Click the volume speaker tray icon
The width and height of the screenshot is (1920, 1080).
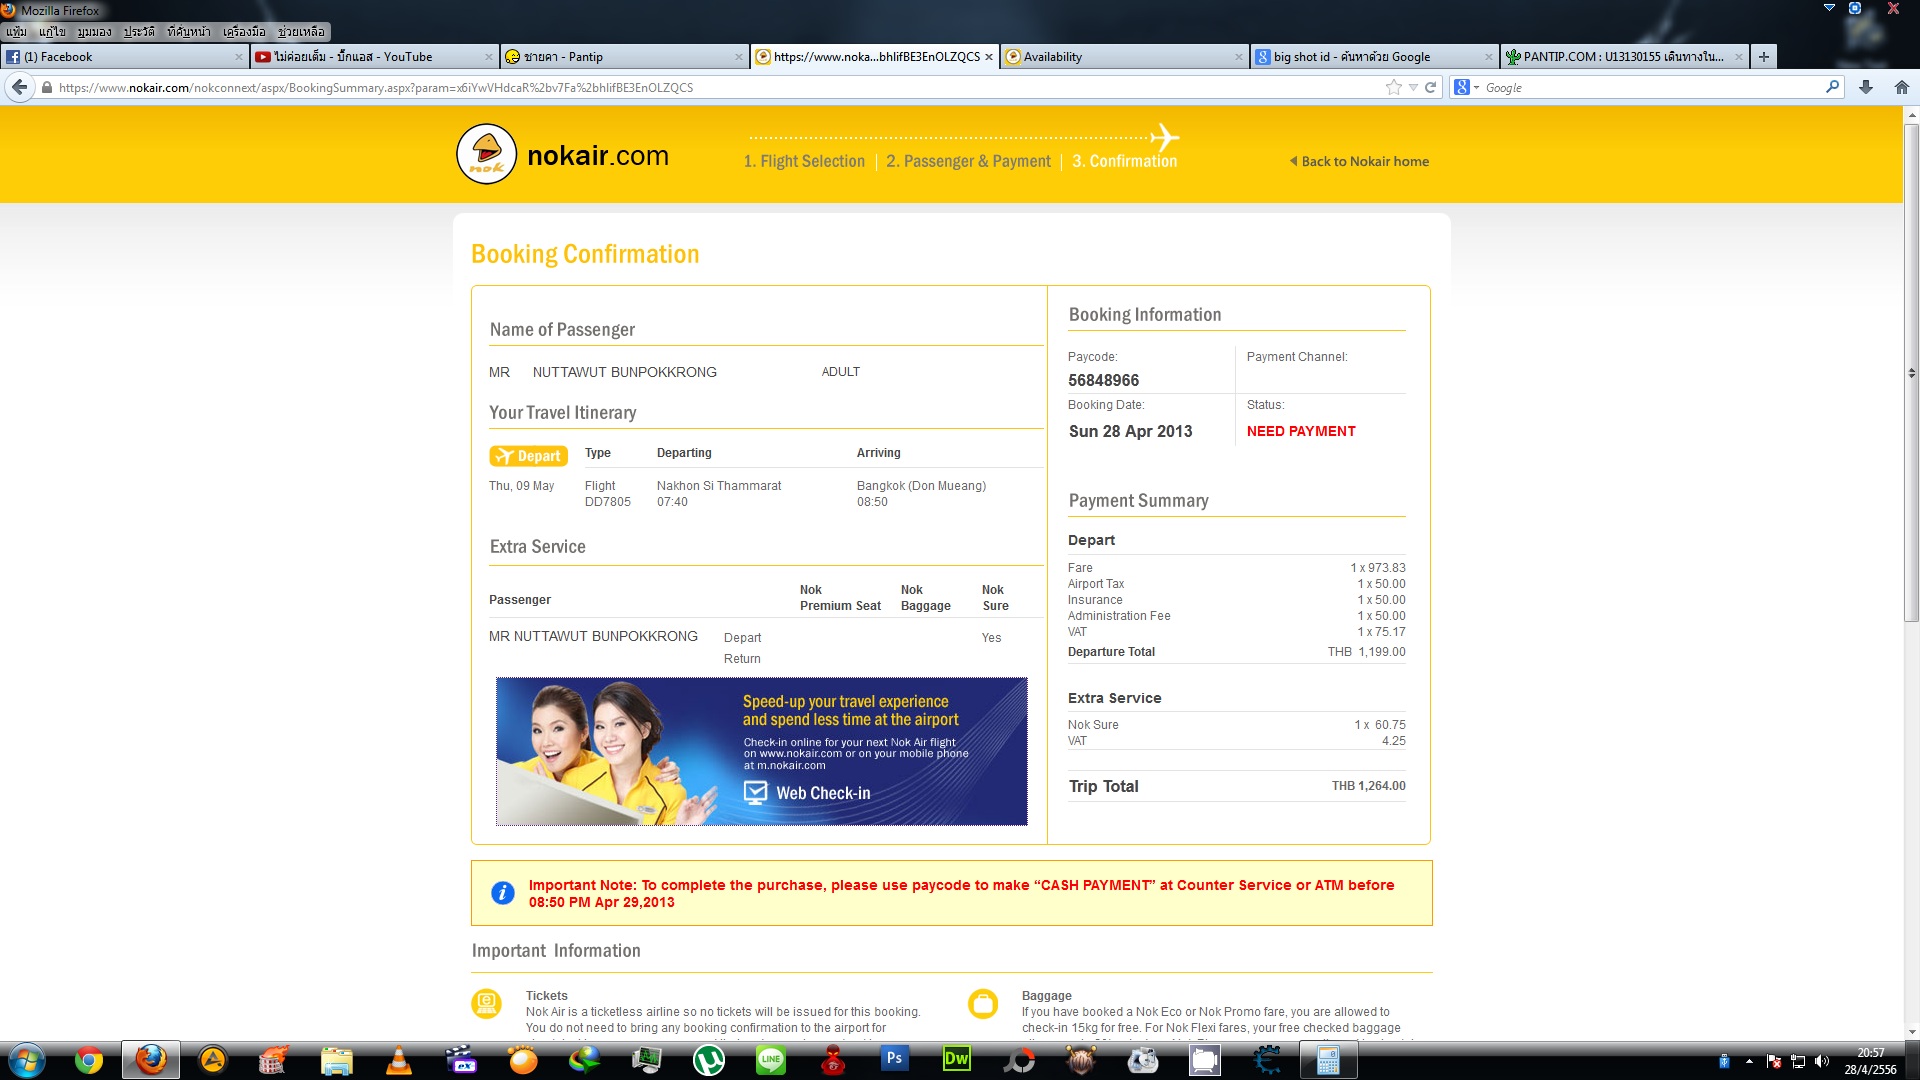[x=1821, y=1061]
